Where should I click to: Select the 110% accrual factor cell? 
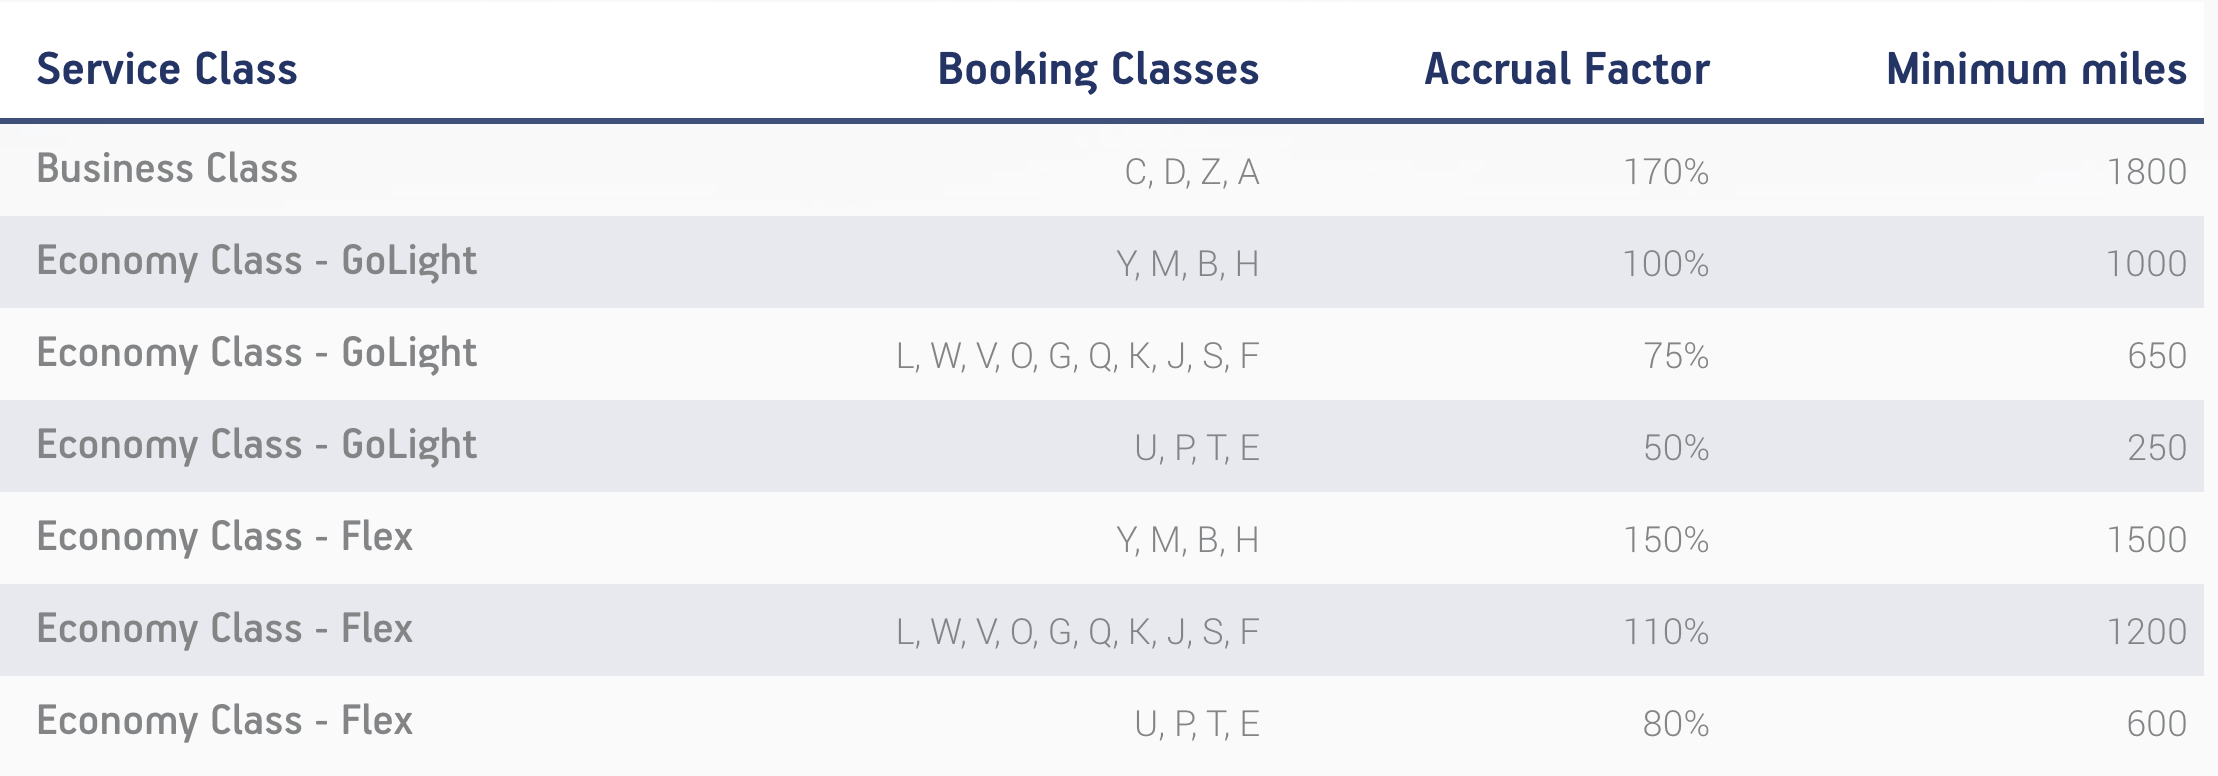pyautogui.click(x=1665, y=632)
